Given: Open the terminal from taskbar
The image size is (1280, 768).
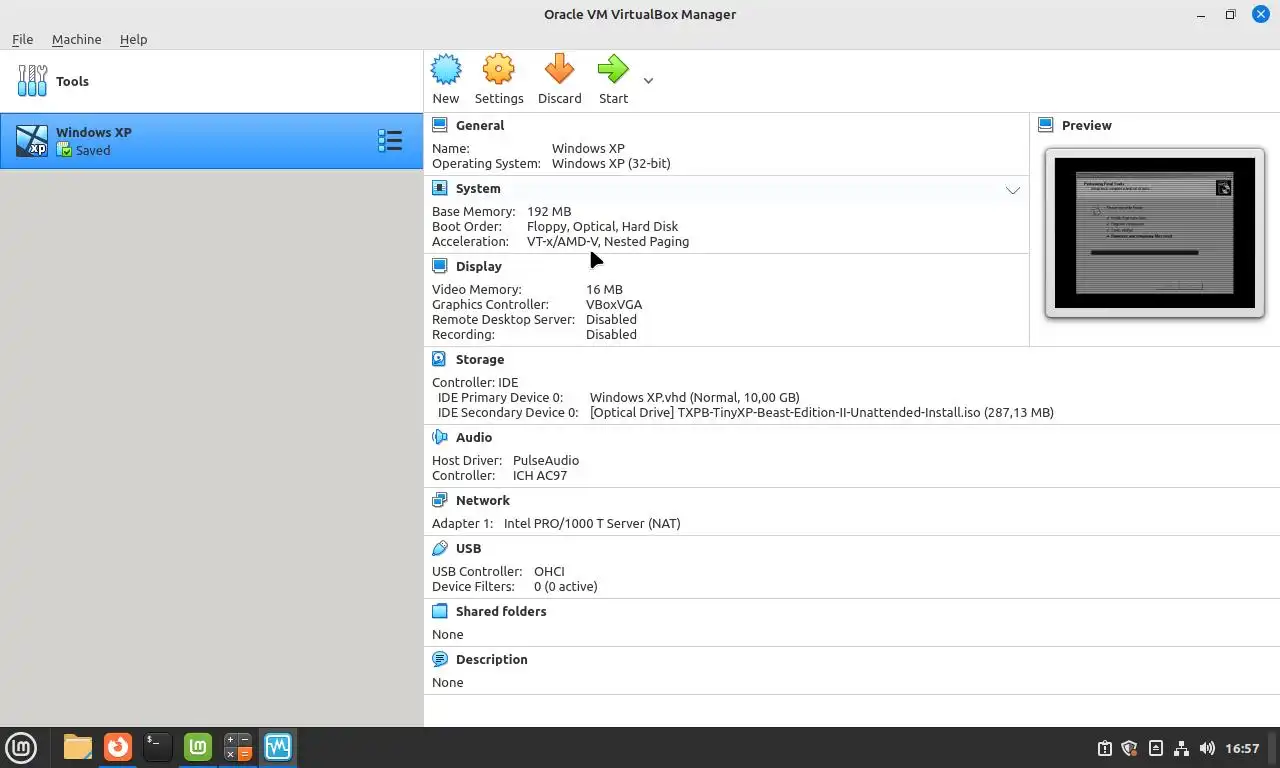Looking at the screenshot, I should point(157,747).
